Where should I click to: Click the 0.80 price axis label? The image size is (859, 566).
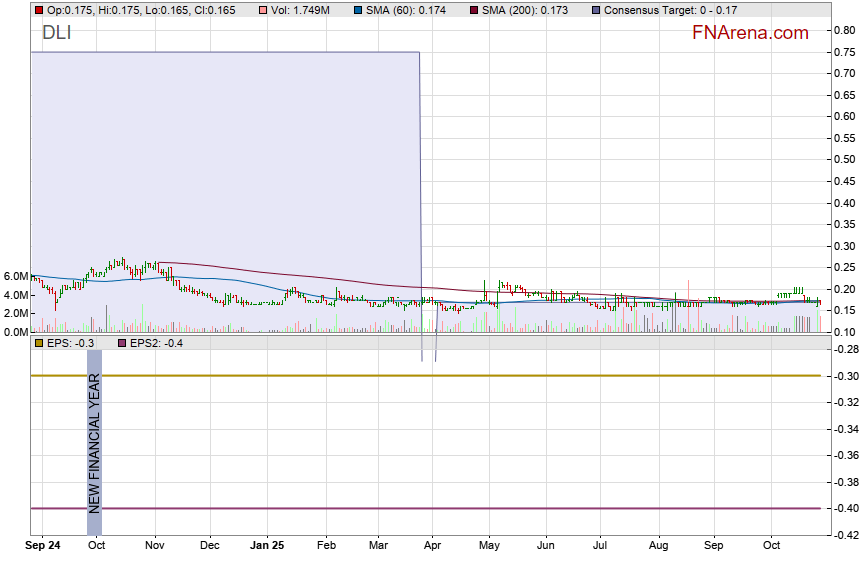point(843,30)
